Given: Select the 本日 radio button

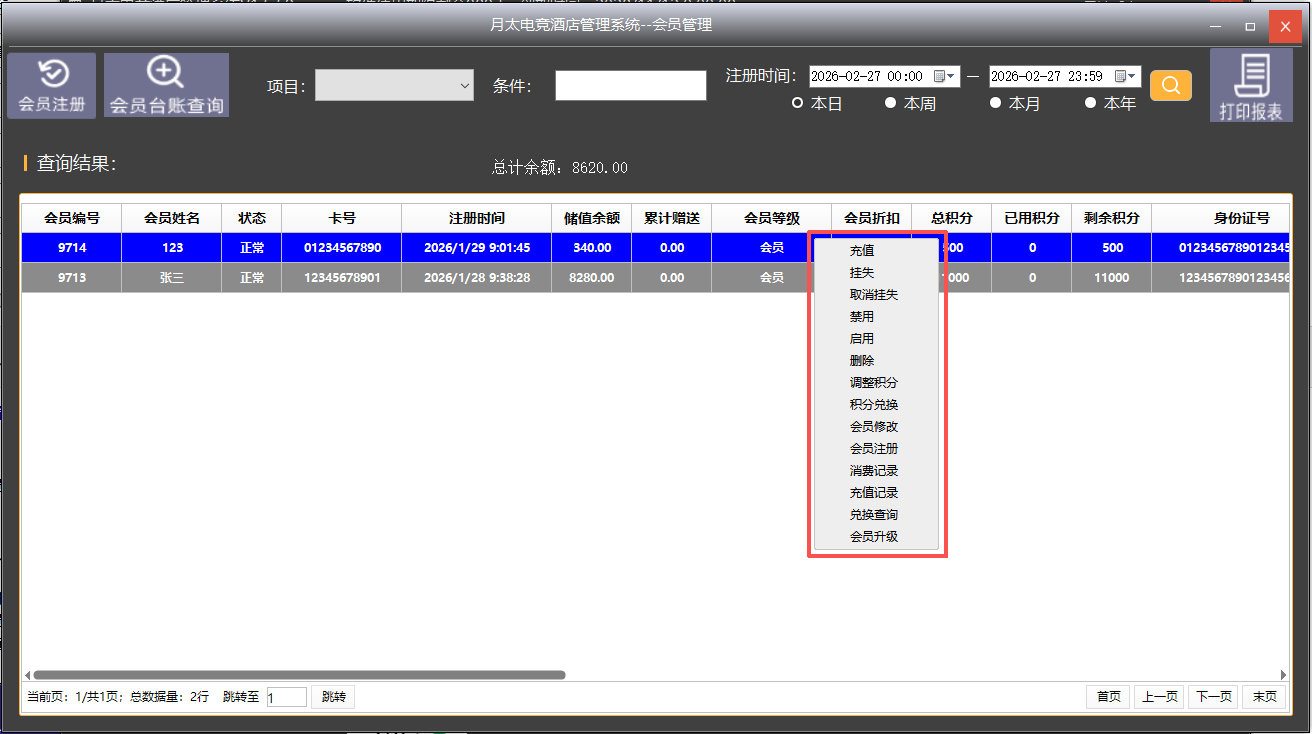Looking at the screenshot, I should (798, 103).
